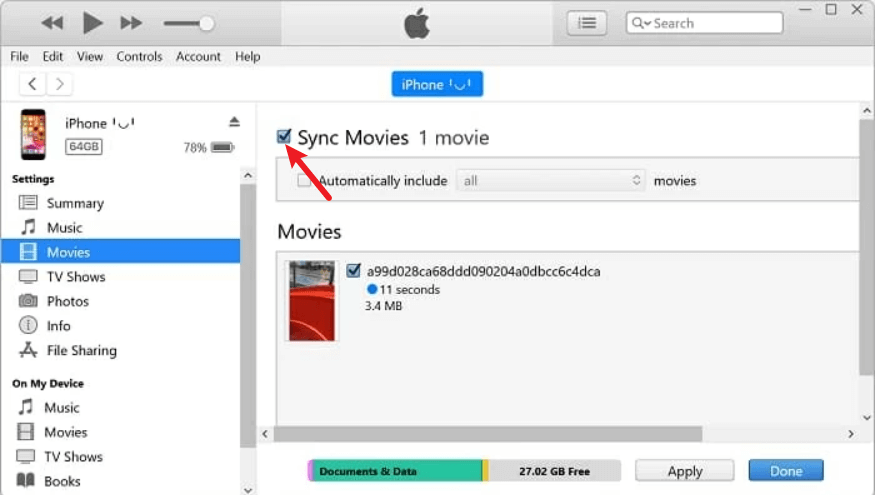The width and height of the screenshot is (875, 495).
Task: Click the battery icon next to 78%
Action: pyautogui.click(x=223, y=147)
